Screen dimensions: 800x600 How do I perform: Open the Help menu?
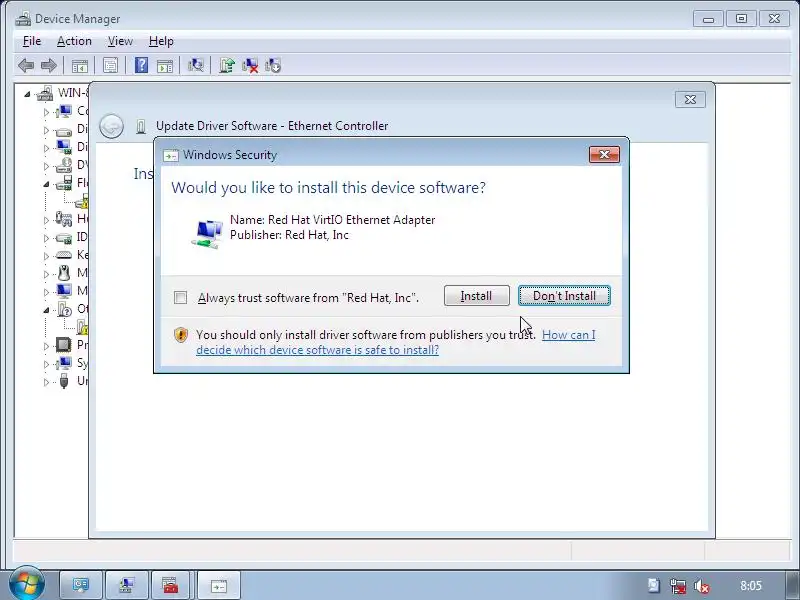tap(161, 41)
